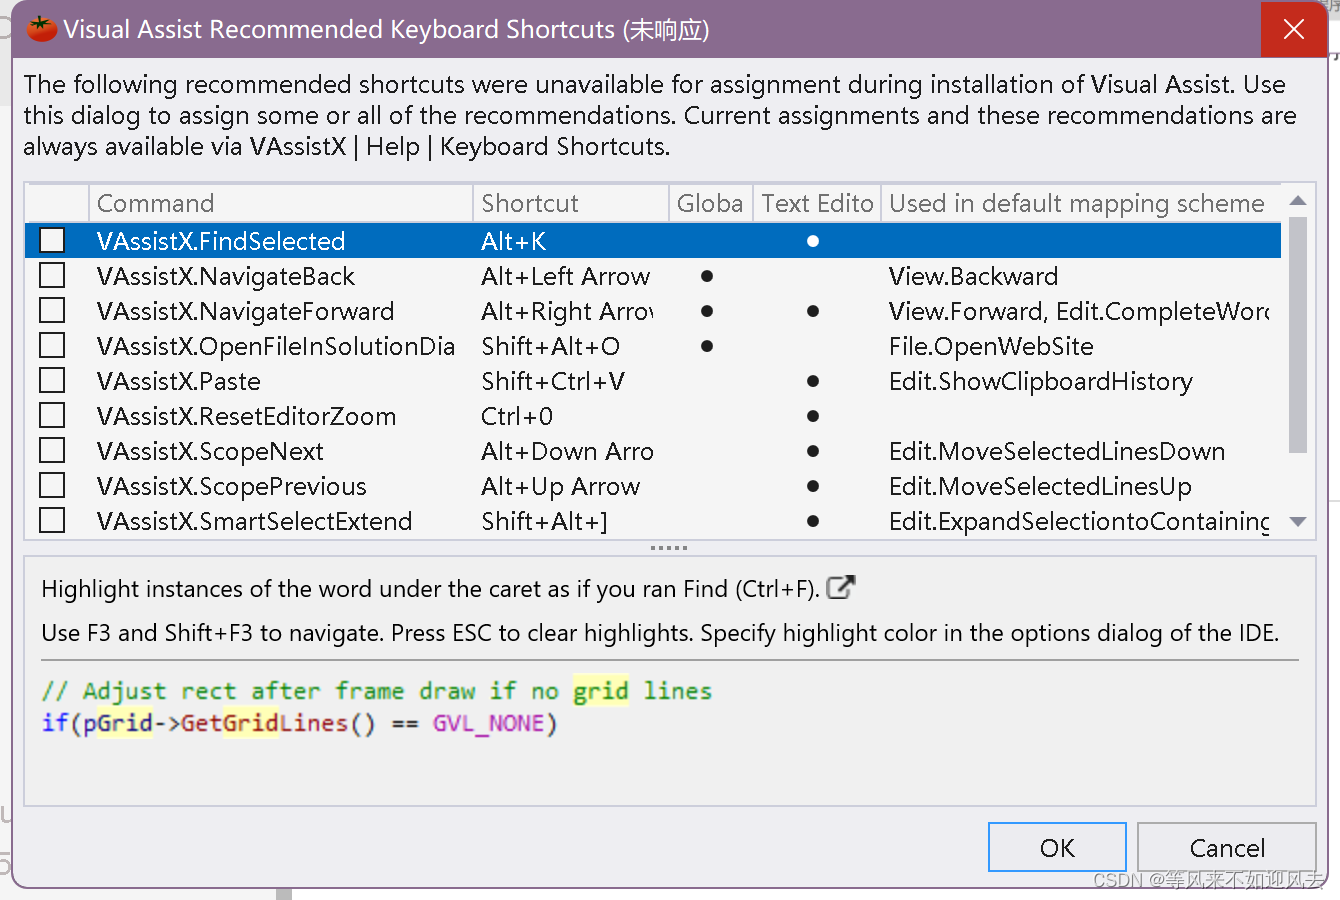The width and height of the screenshot is (1340, 900).
Task: Click the Alt+K shortcut cell
Action: (x=514, y=241)
